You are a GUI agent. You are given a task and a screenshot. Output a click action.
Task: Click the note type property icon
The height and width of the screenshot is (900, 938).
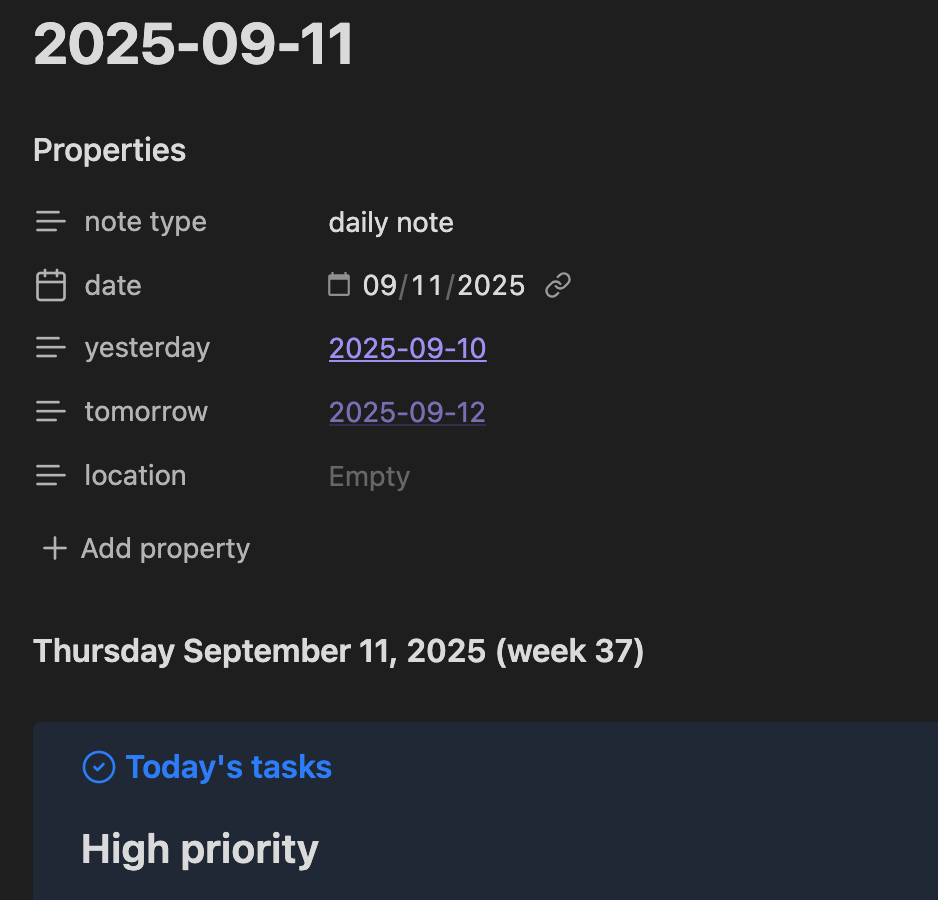(51, 222)
